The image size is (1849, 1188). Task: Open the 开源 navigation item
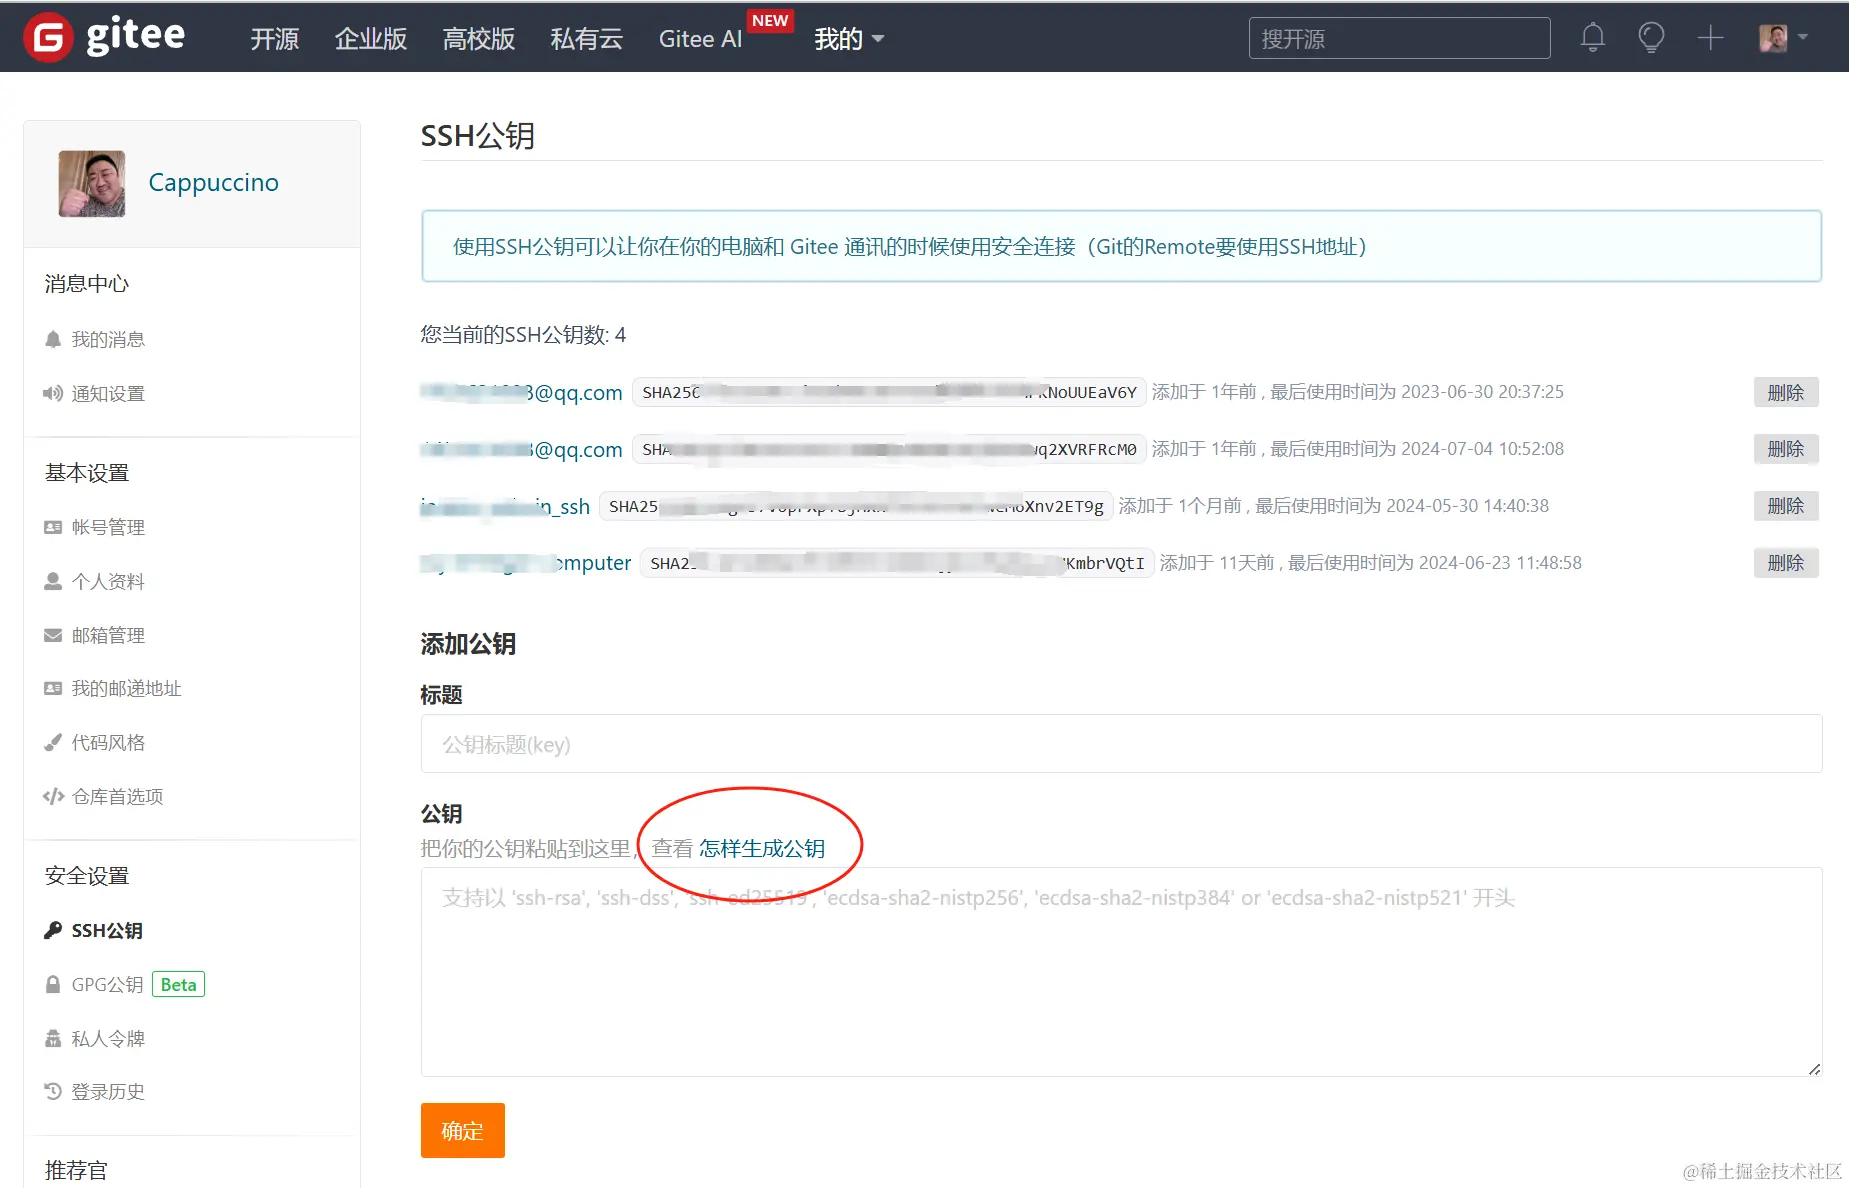click(x=275, y=39)
